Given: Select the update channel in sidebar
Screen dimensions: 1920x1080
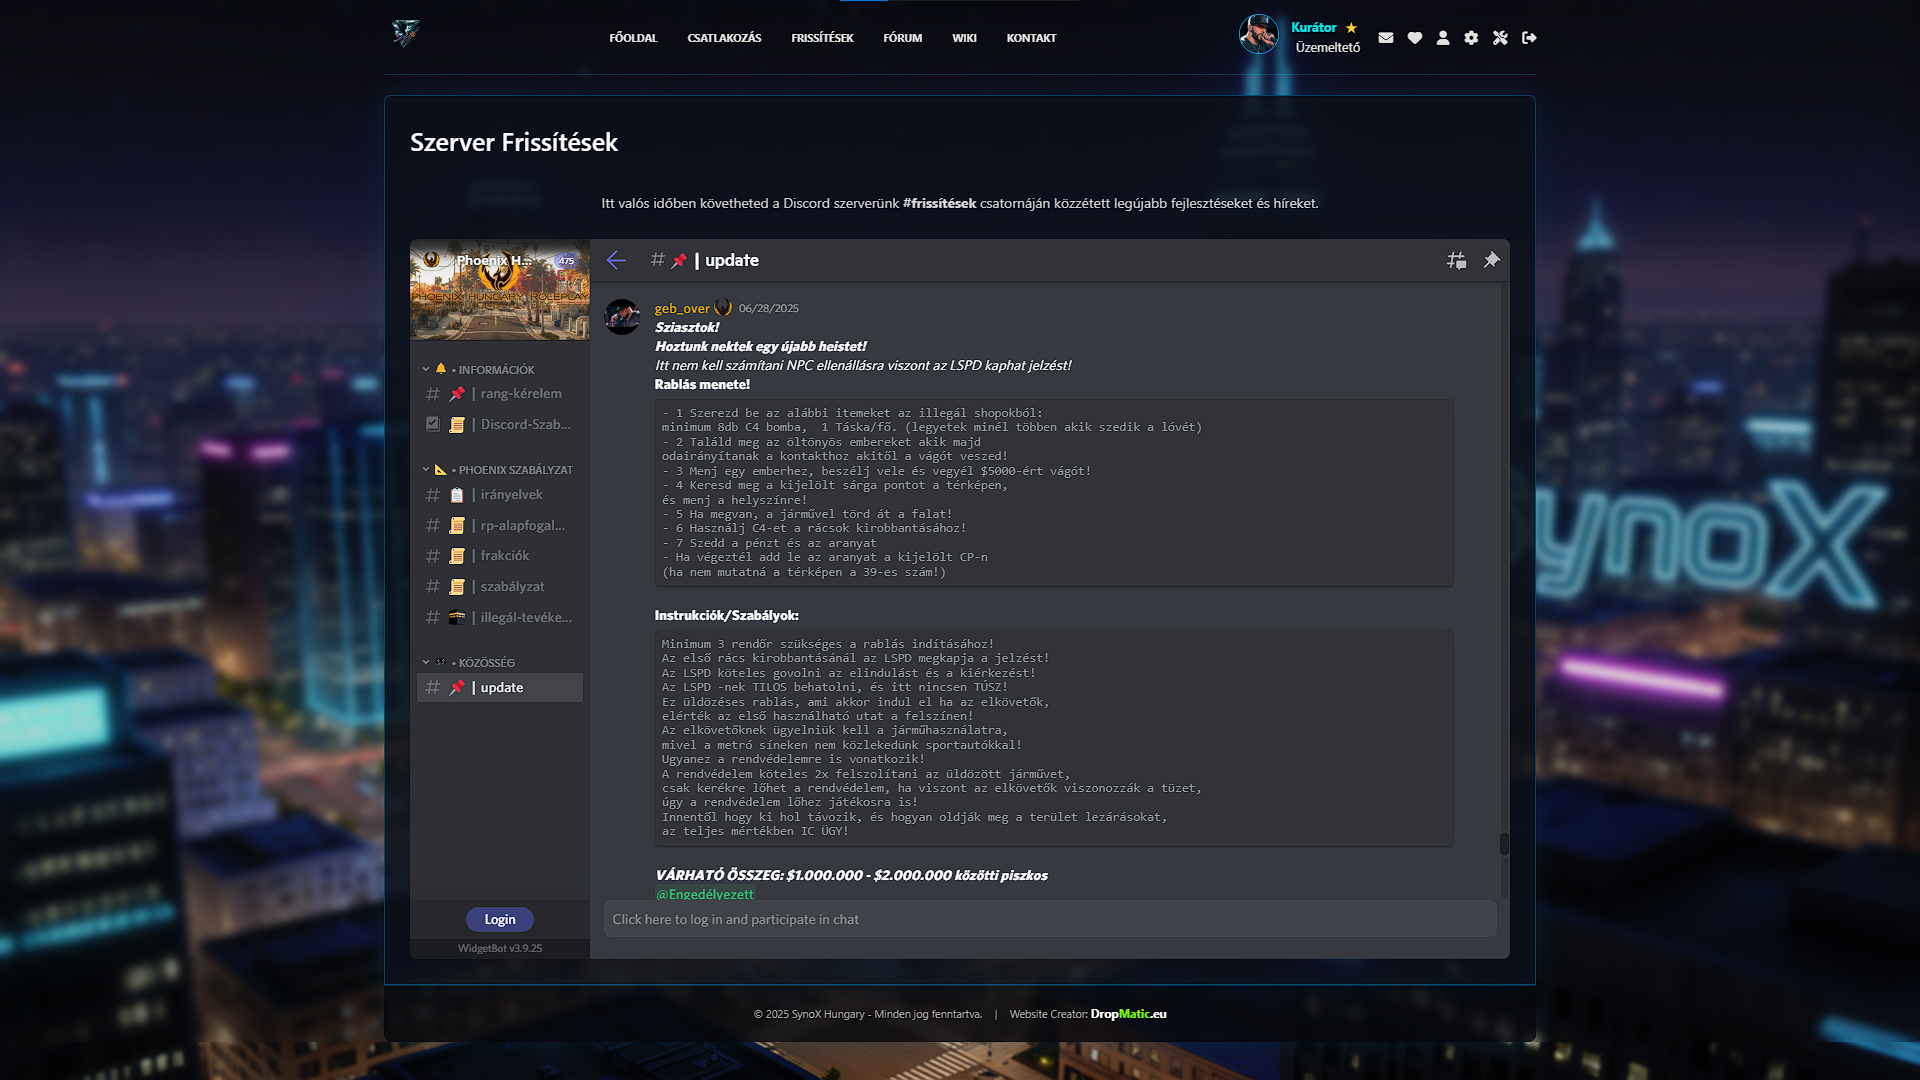Looking at the screenshot, I should [500, 688].
